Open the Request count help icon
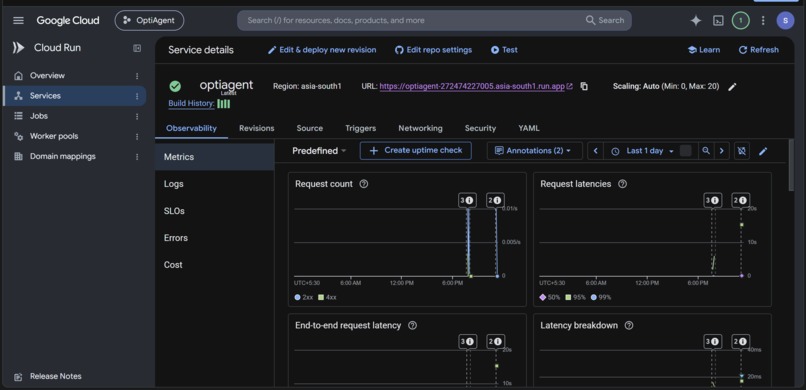 coord(364,184)
